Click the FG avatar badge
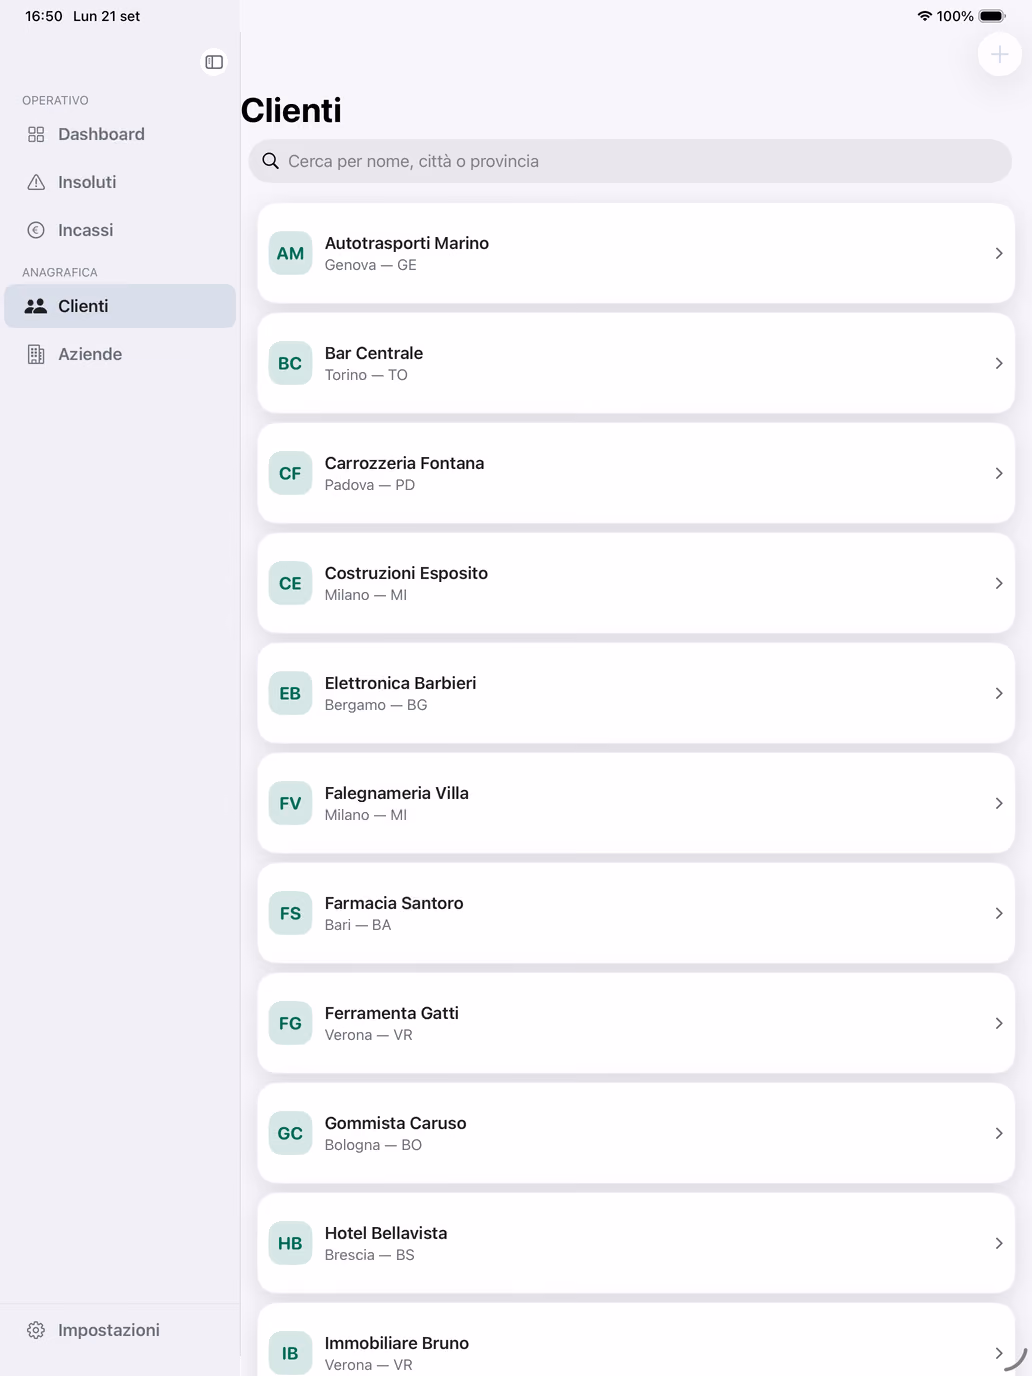The height and width of the screenshot is (1376, 1032). pyautogui.click(x=290, y=1023)
